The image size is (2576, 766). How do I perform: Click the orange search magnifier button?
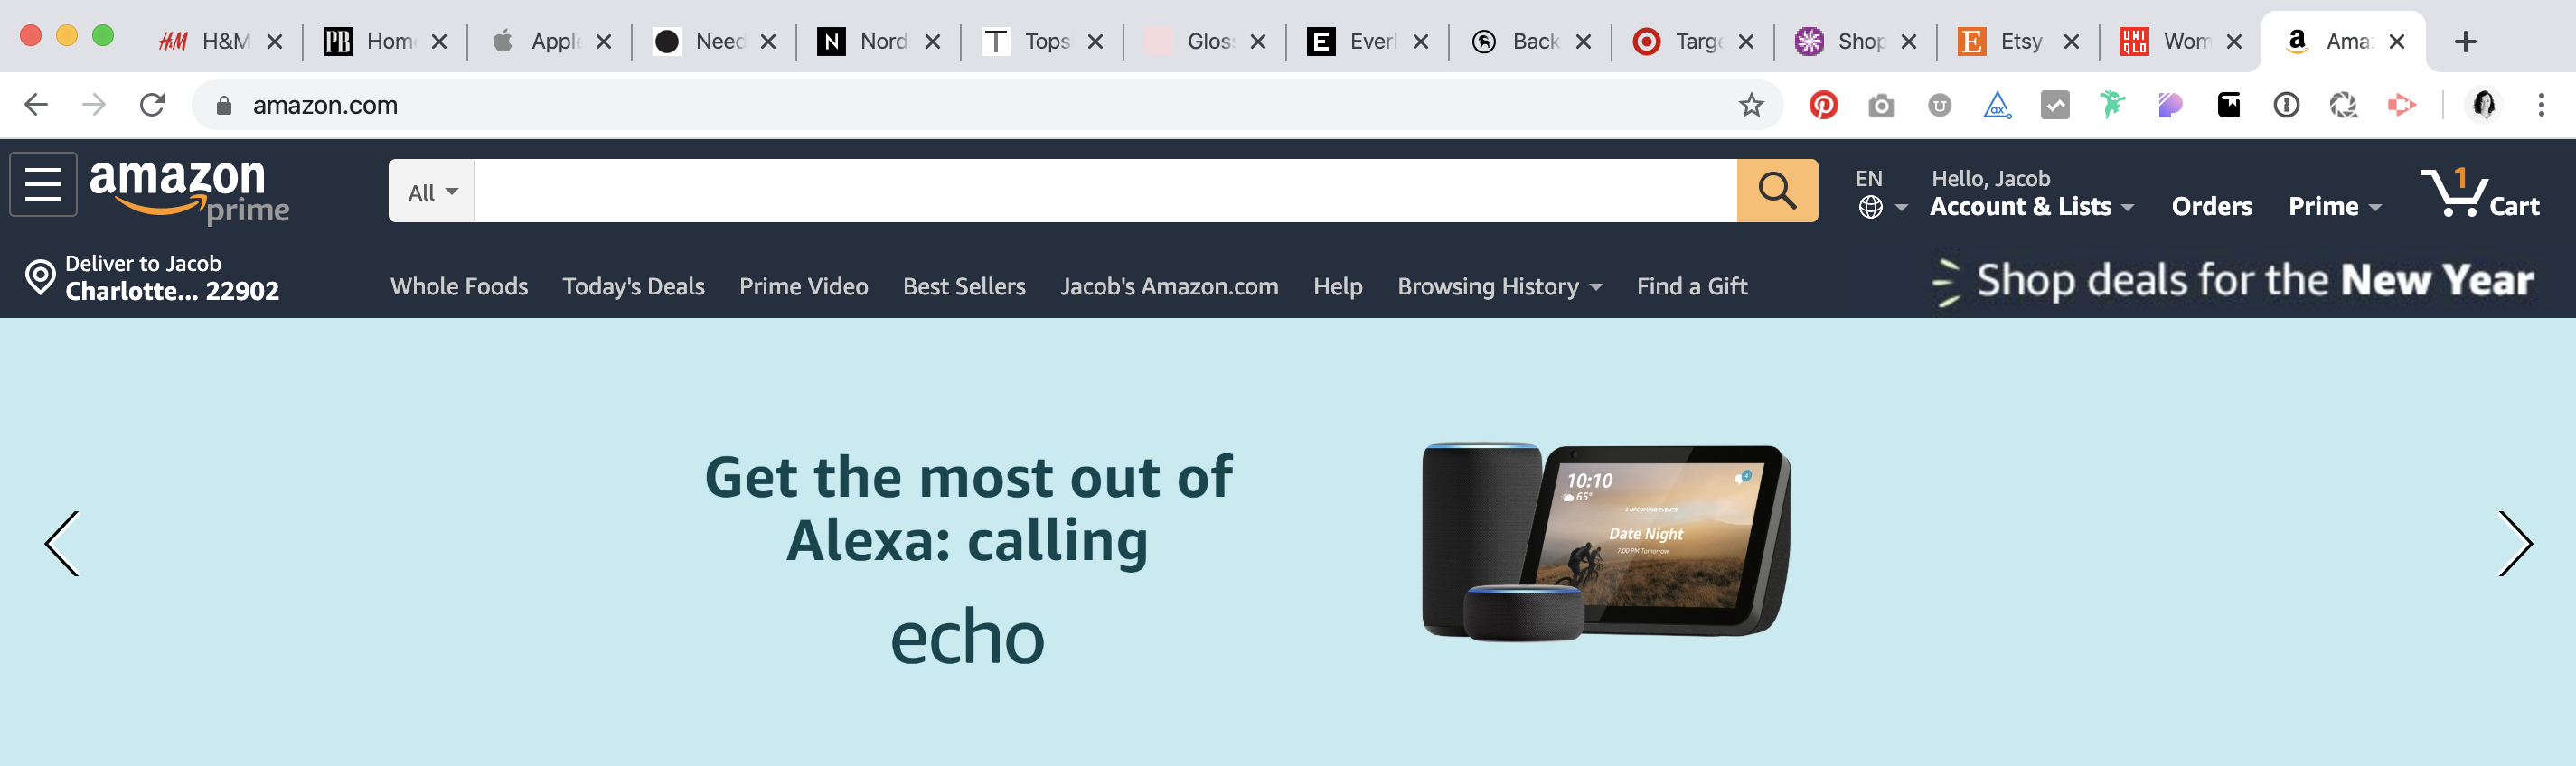click(1777, 190)
